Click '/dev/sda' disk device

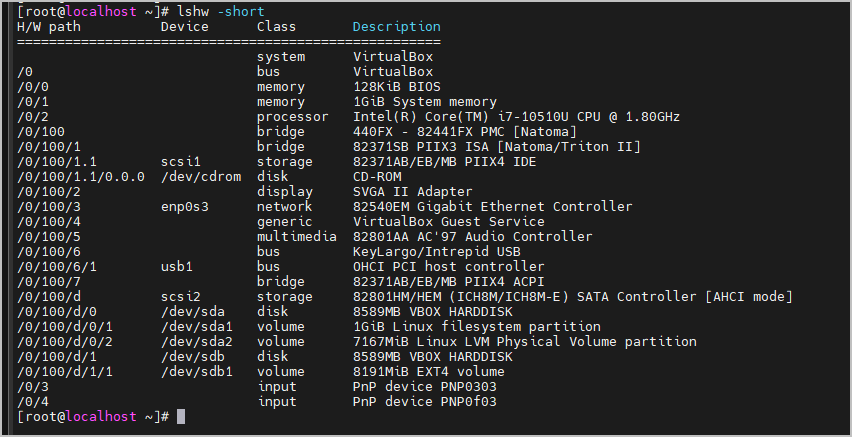coord(192,311)
